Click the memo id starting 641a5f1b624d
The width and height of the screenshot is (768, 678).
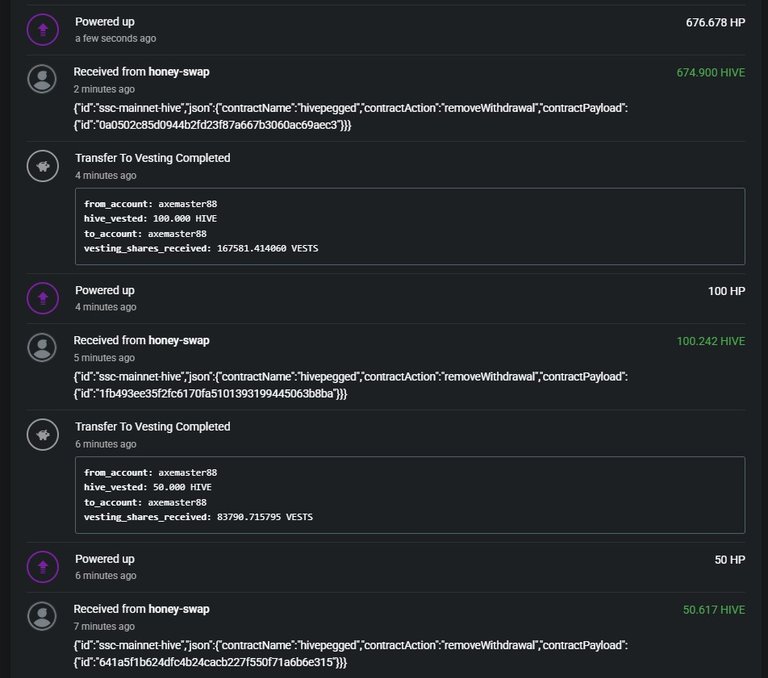pyautogui.click(x=210, y=662)
